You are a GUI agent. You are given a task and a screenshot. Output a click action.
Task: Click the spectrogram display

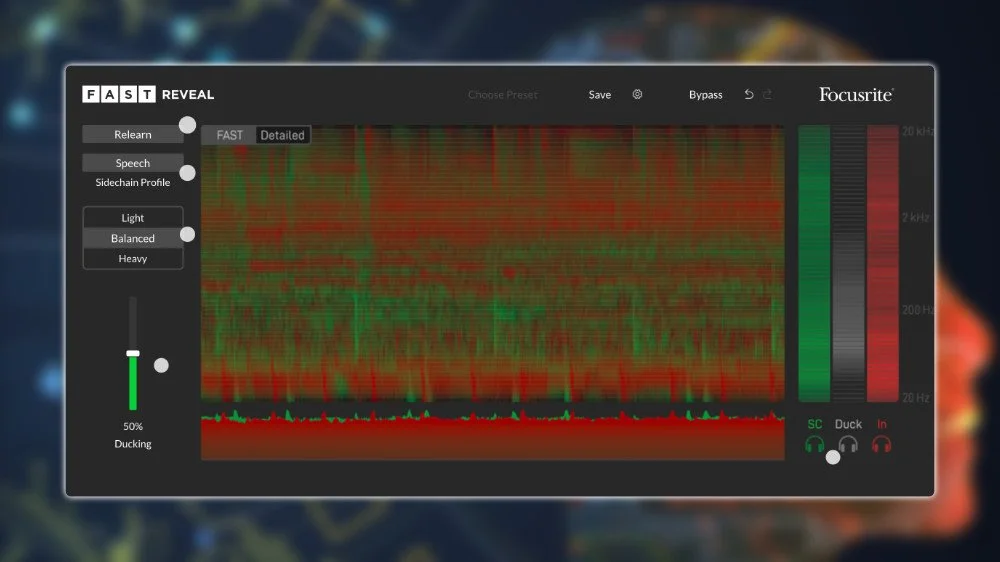pos(492,263)
